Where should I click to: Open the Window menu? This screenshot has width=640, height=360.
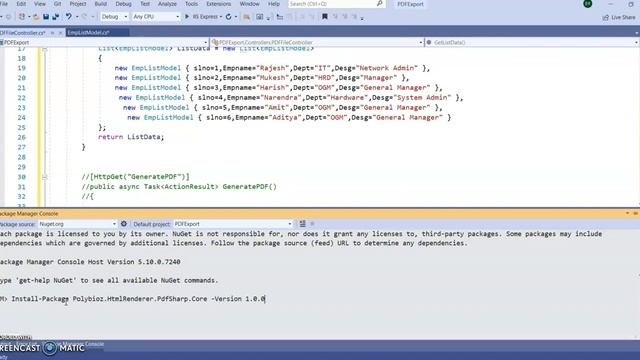tap(249, 4)
